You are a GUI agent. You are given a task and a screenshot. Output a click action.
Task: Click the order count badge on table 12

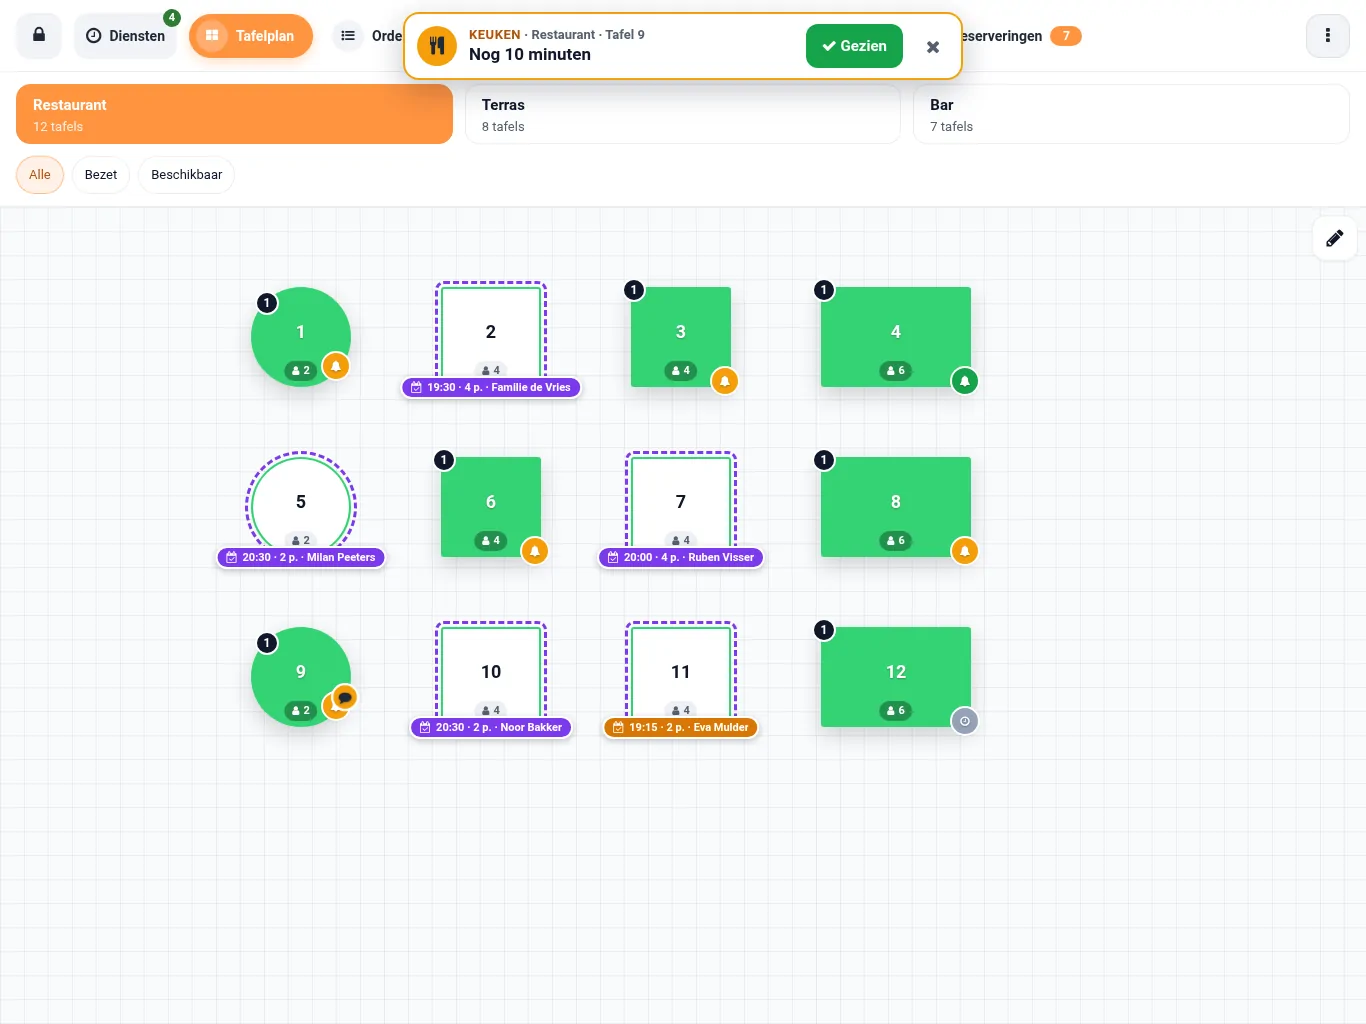coord(824,630)
